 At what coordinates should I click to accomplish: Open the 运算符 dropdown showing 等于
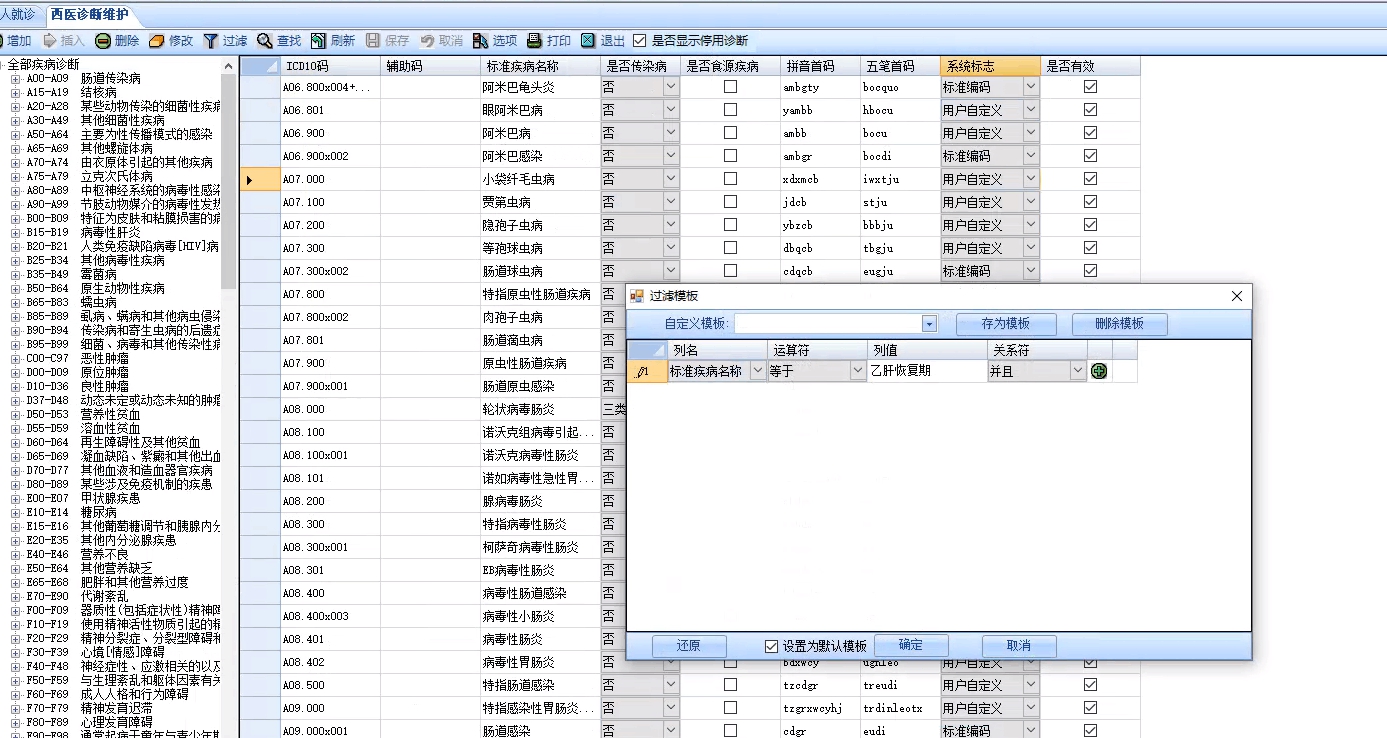point(858,371)
